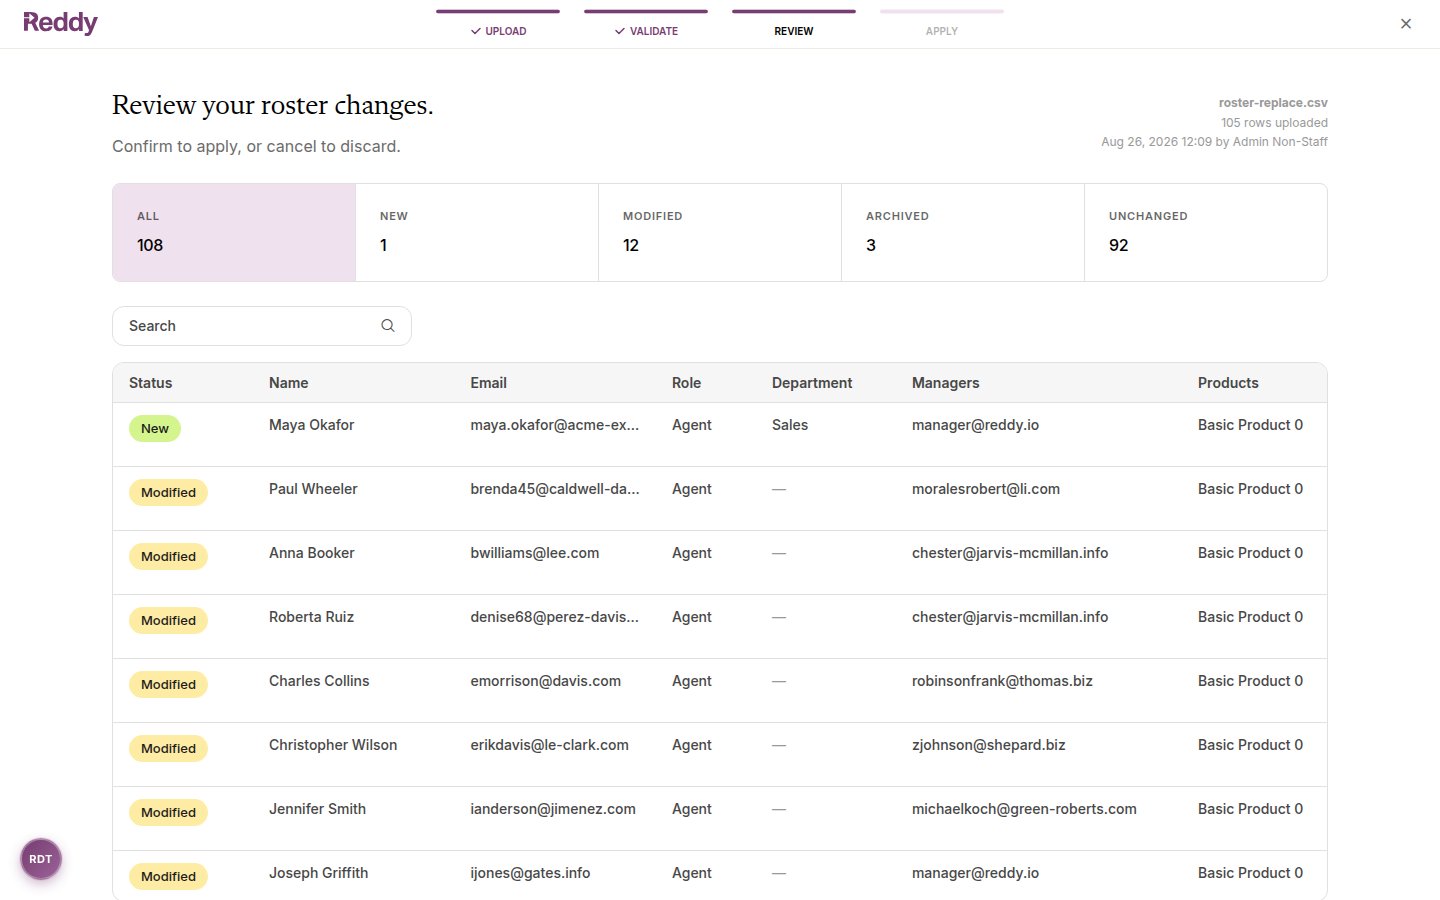Screen dimensions: 1440x900
Task: Click Modified badge in Charles Collins row
Action: point(168,685)
